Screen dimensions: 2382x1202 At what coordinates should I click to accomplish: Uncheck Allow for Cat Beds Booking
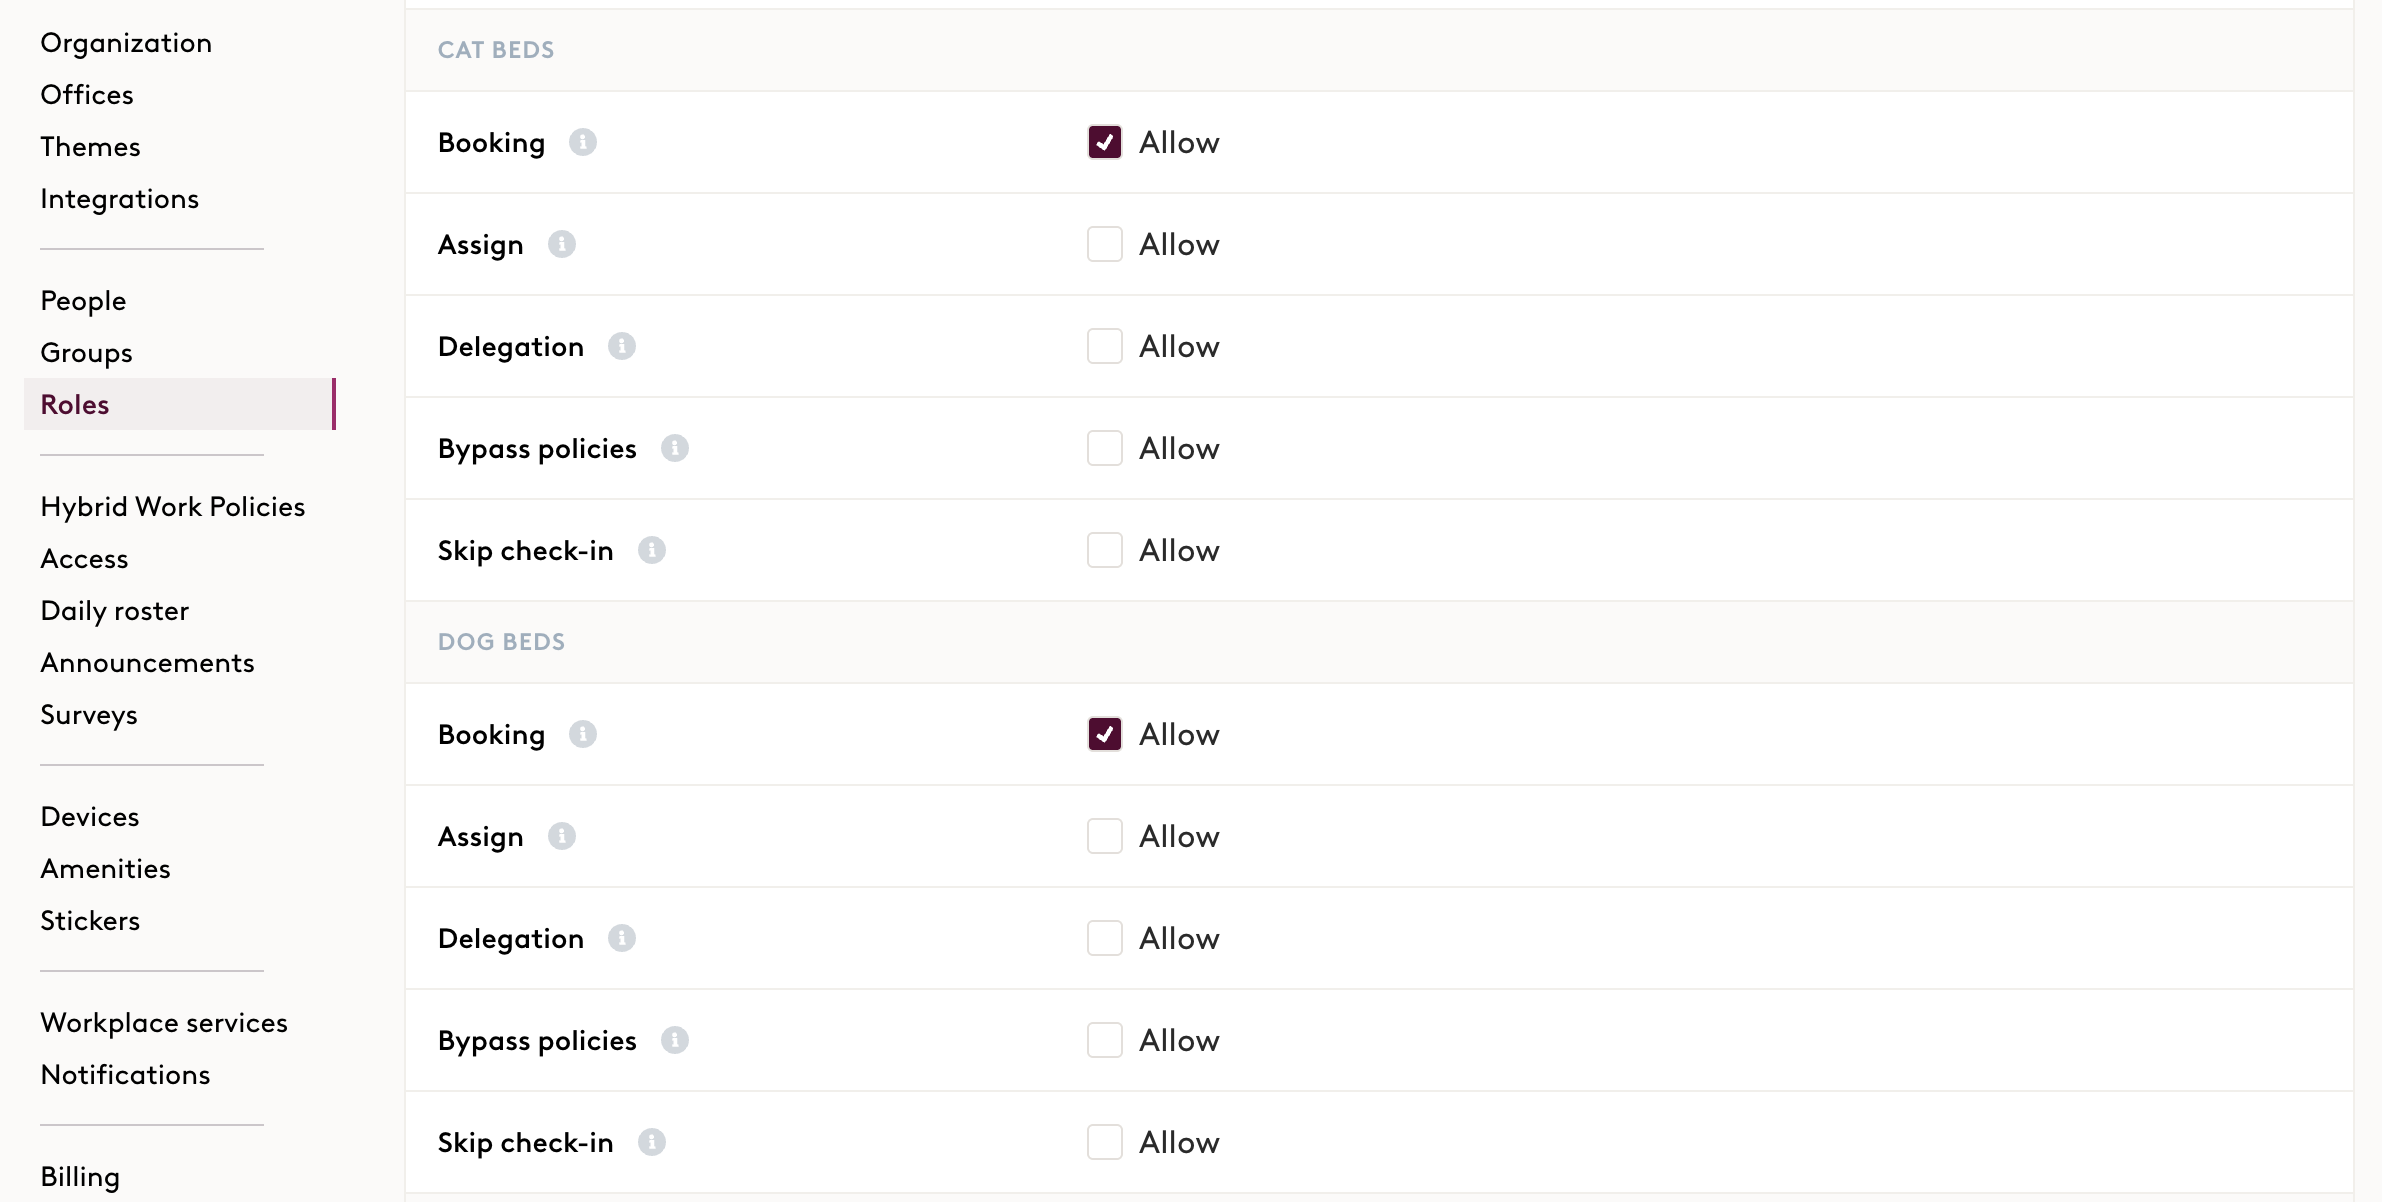(x=1105, y=143)
